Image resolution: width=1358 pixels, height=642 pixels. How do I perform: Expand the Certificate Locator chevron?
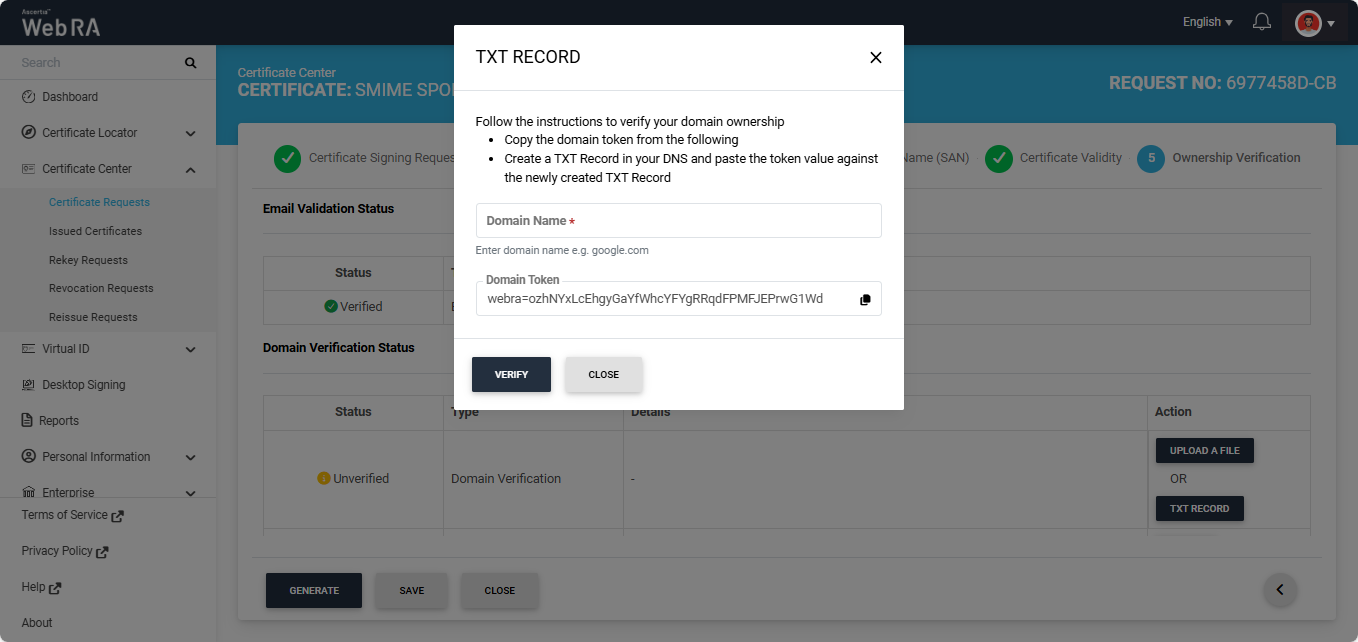point(191,133)
